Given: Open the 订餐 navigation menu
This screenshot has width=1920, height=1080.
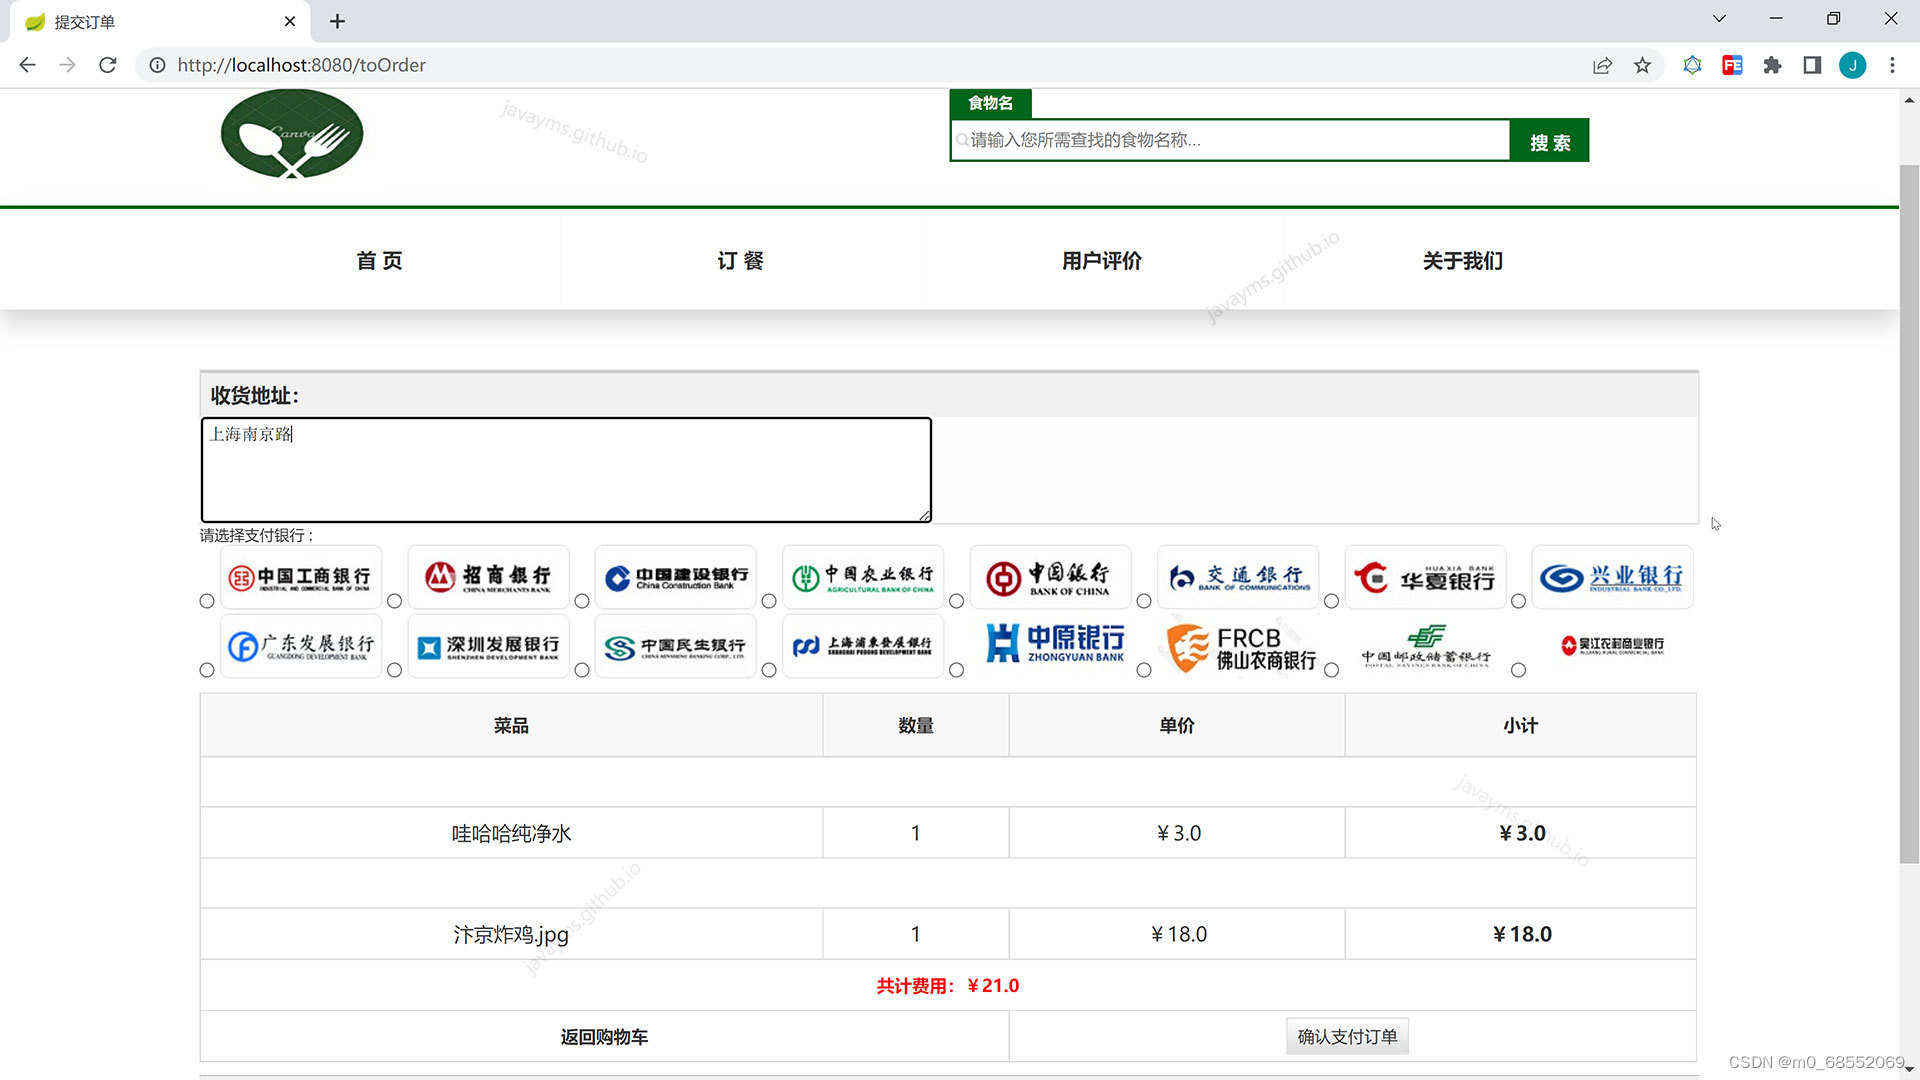Looking at the screenshot, I should (x=740, y=260).
